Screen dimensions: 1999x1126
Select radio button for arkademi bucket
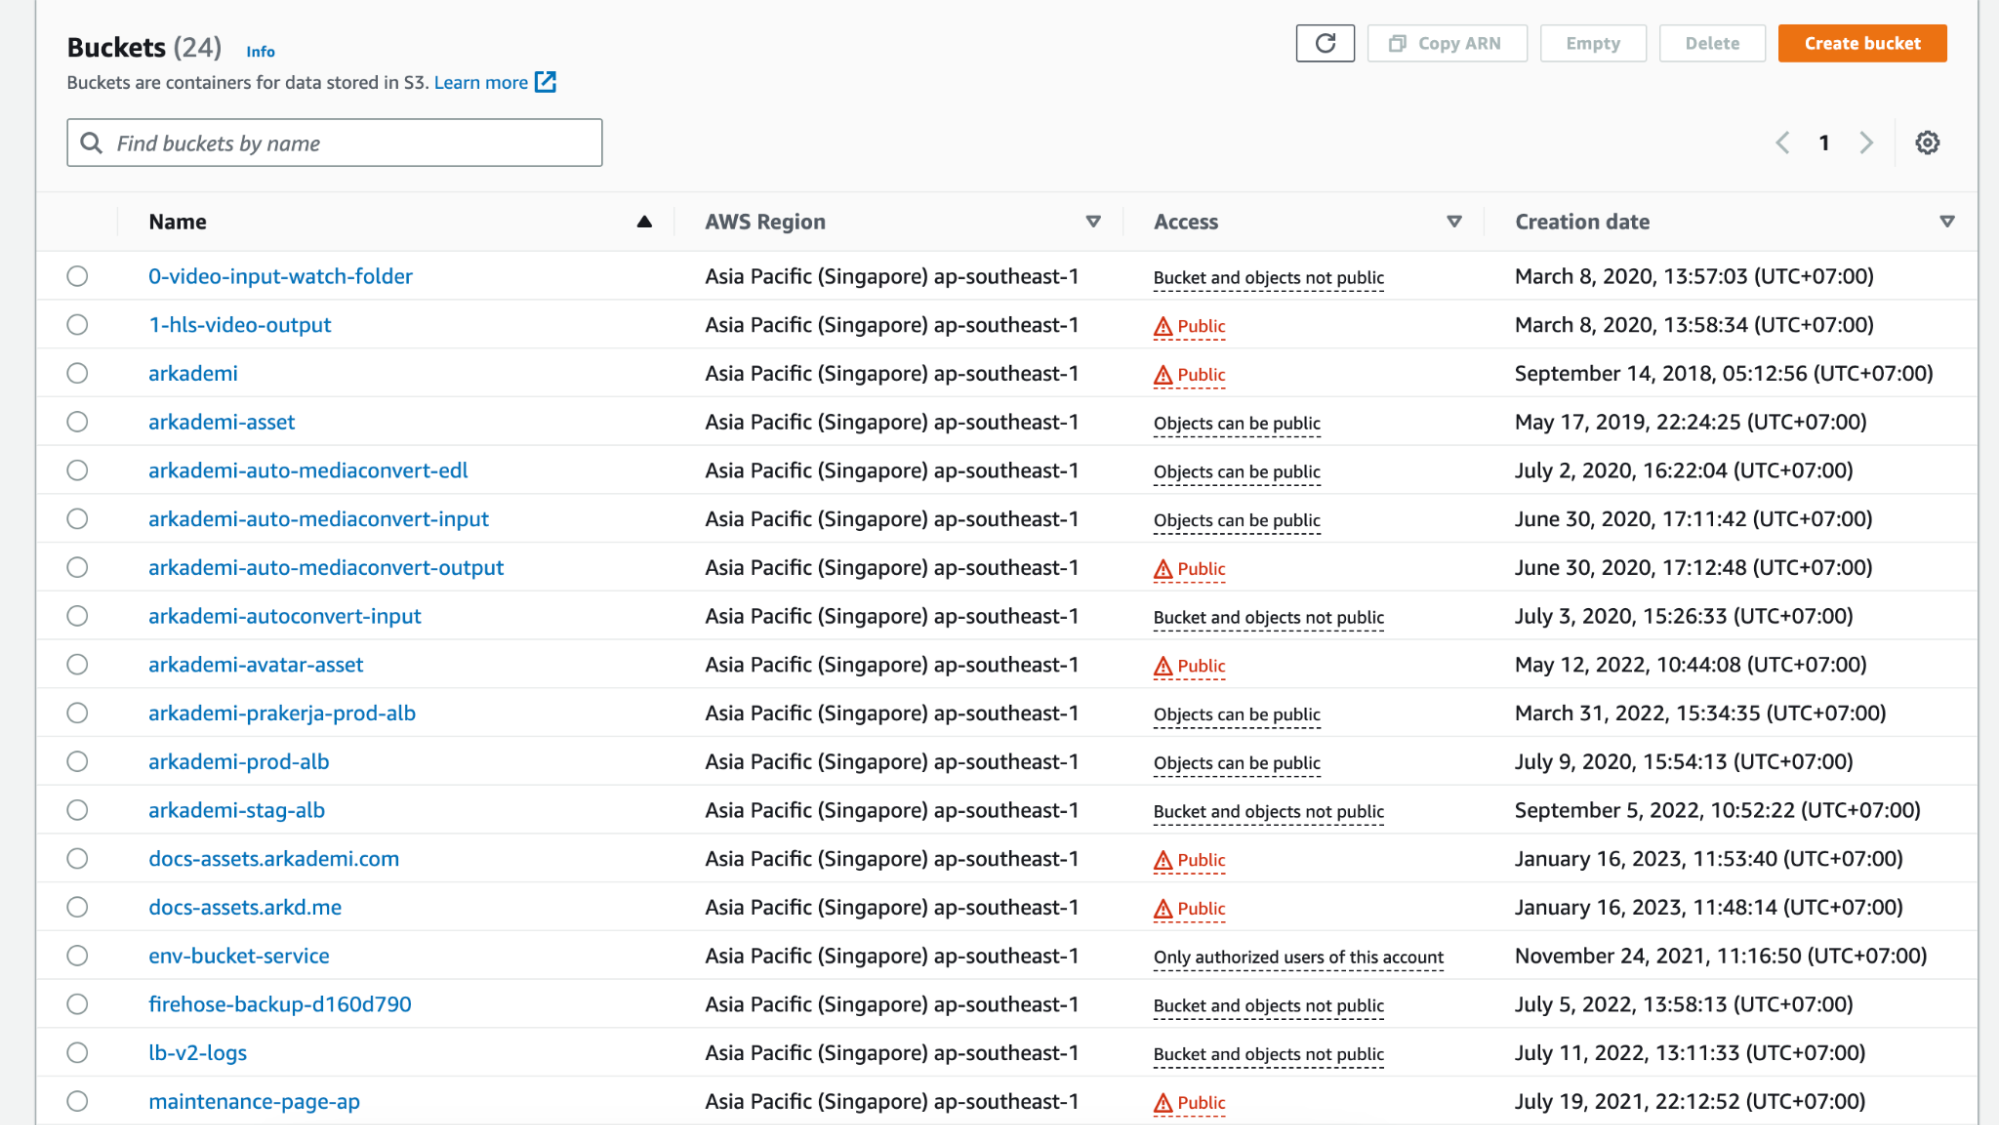point(77,373)
